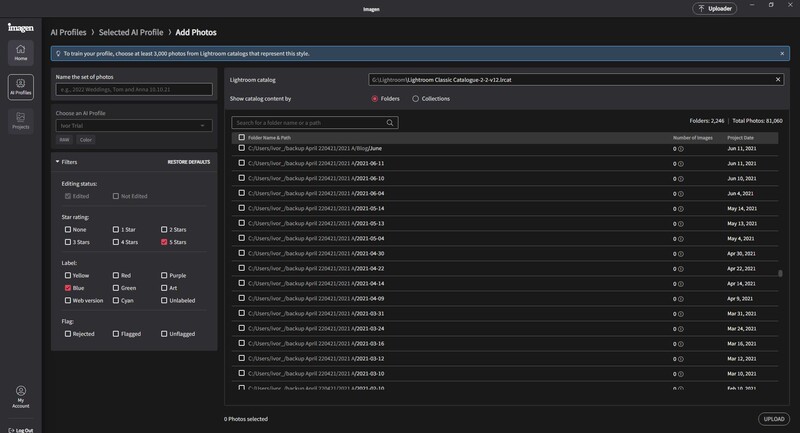Clear the Lightroom catalog path
Viewport: 800px width, 433px height.
778,80
